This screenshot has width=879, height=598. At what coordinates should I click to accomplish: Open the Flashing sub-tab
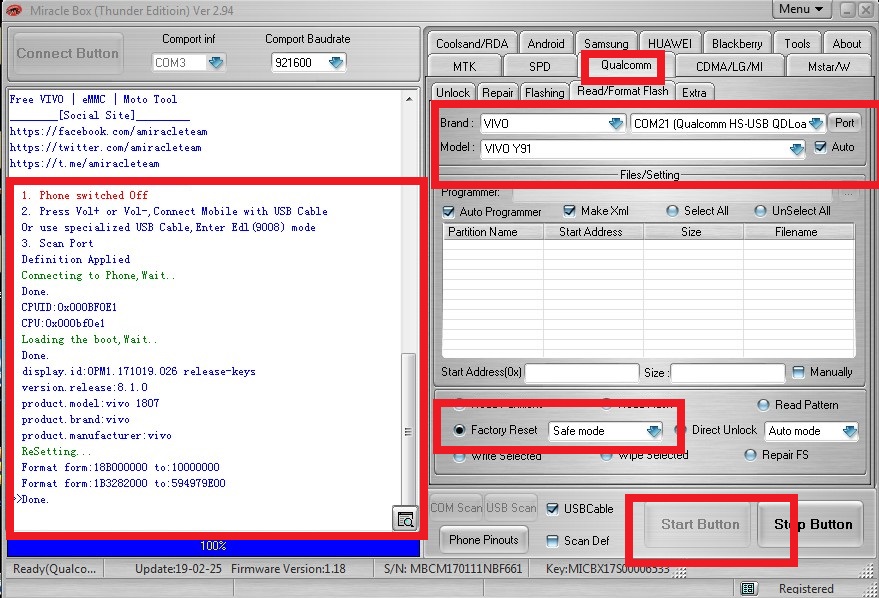click(544, 92)
